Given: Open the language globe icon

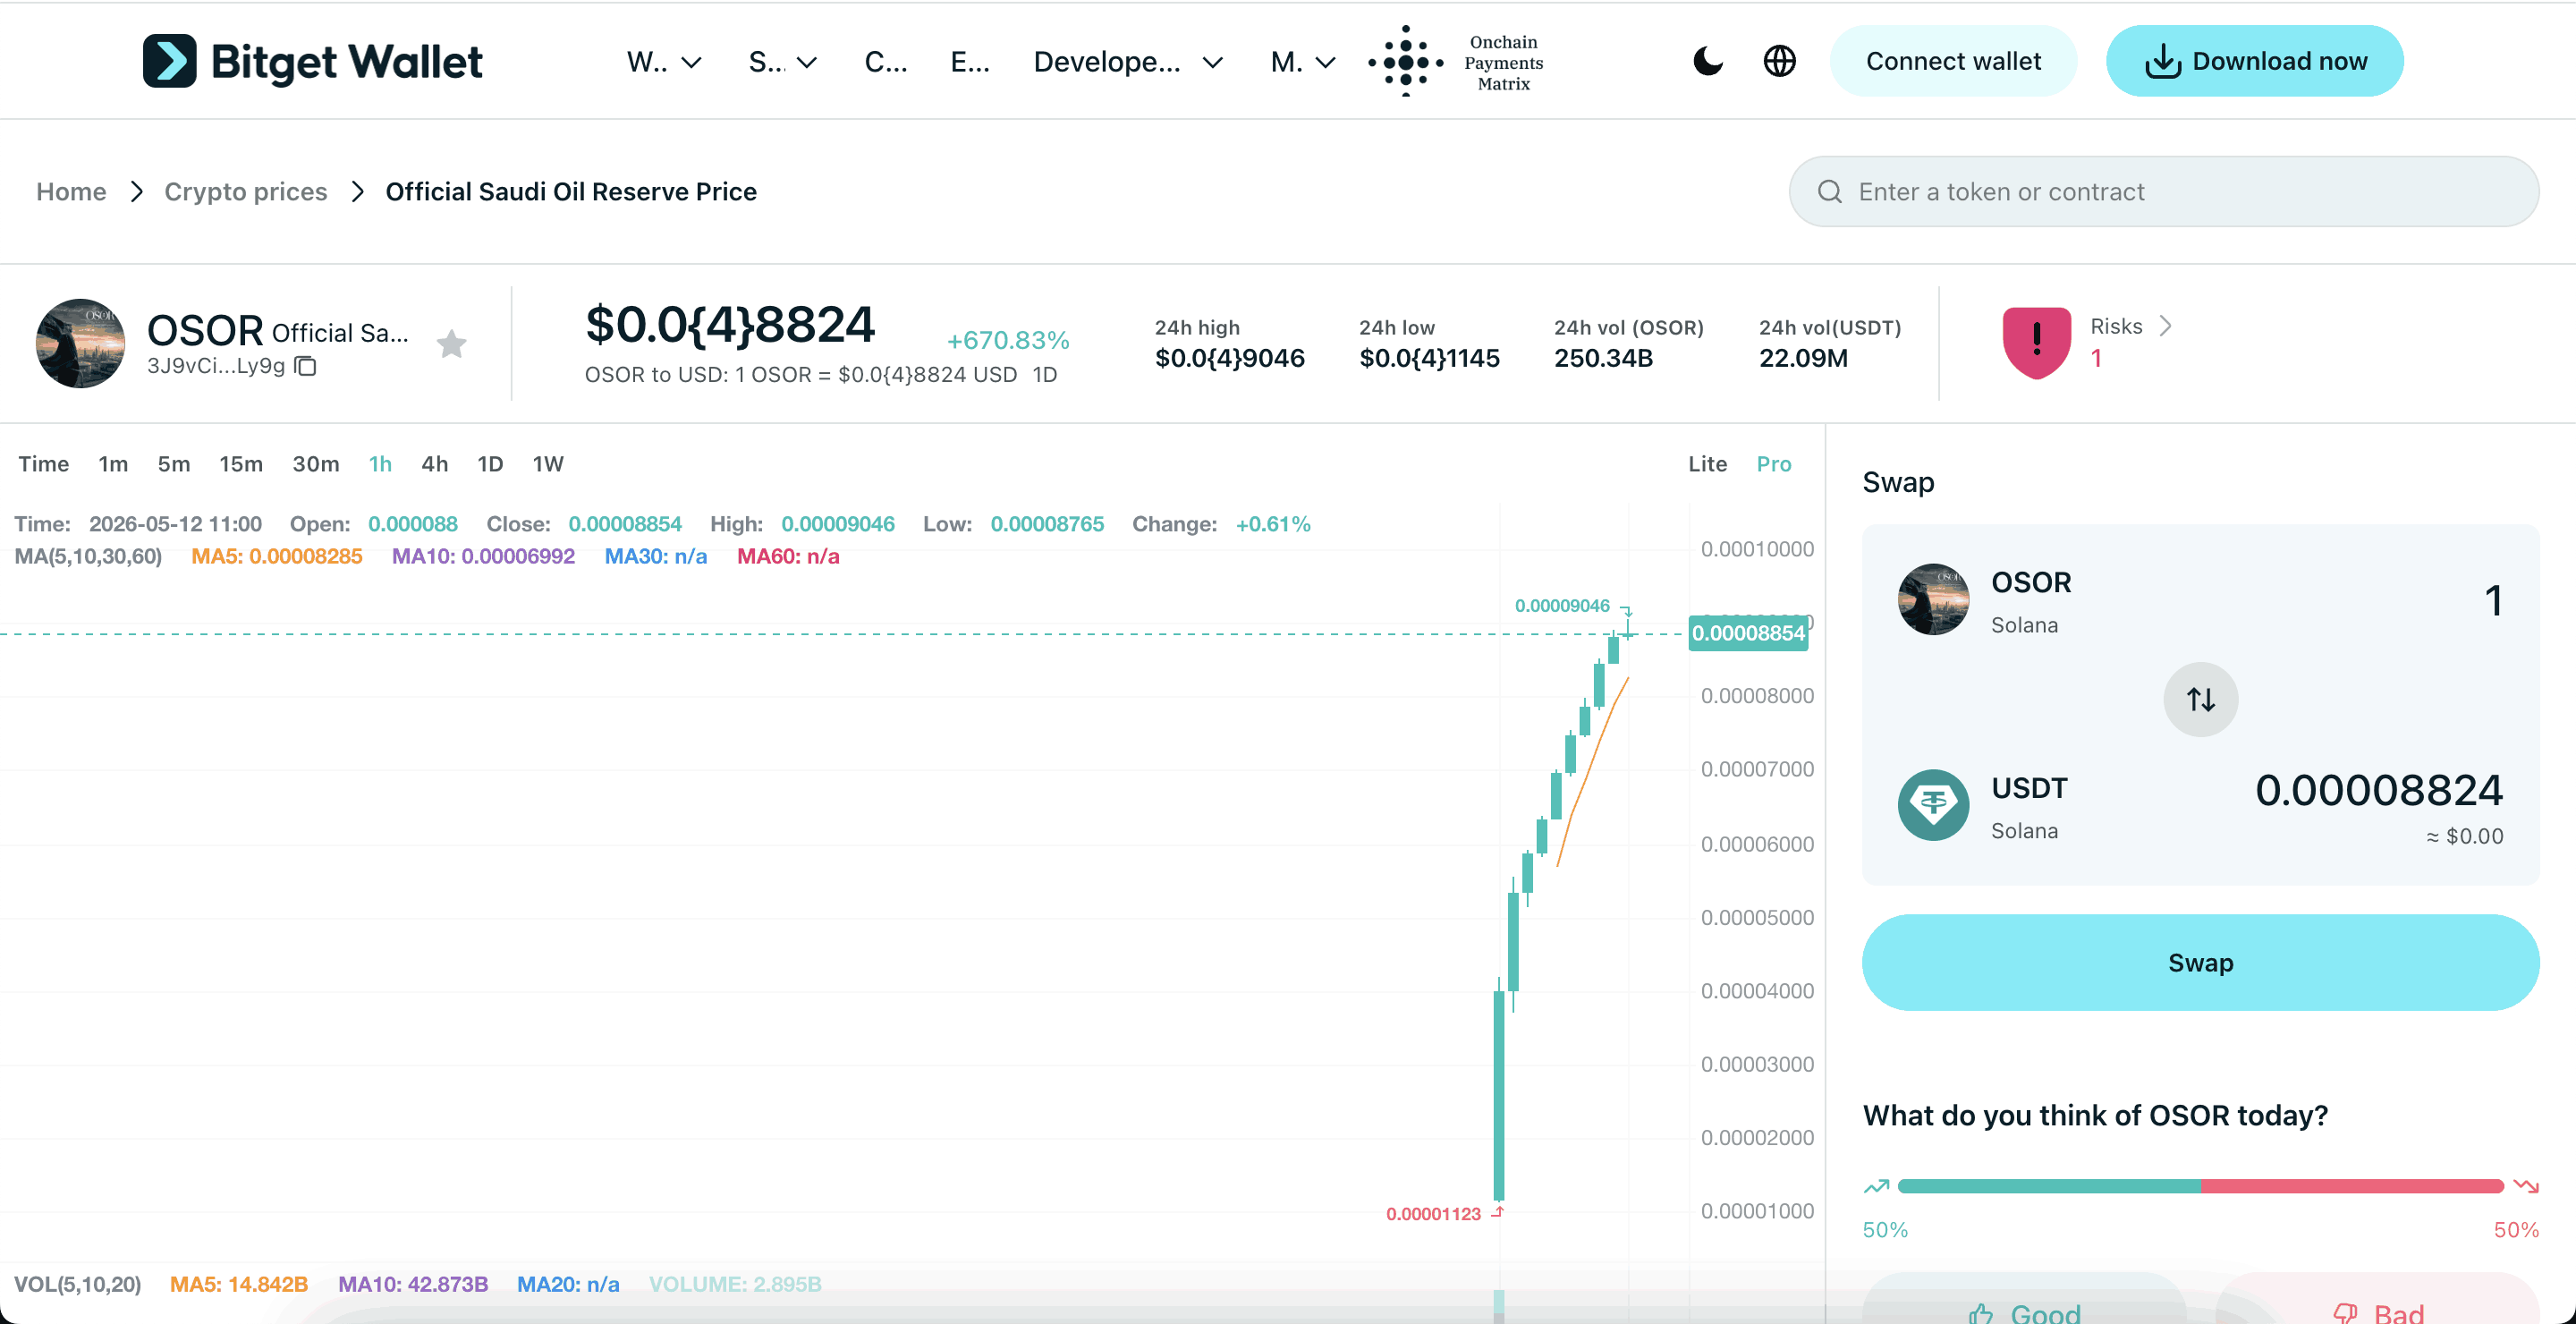Looking at the screenshot, I should [1779, 61].
